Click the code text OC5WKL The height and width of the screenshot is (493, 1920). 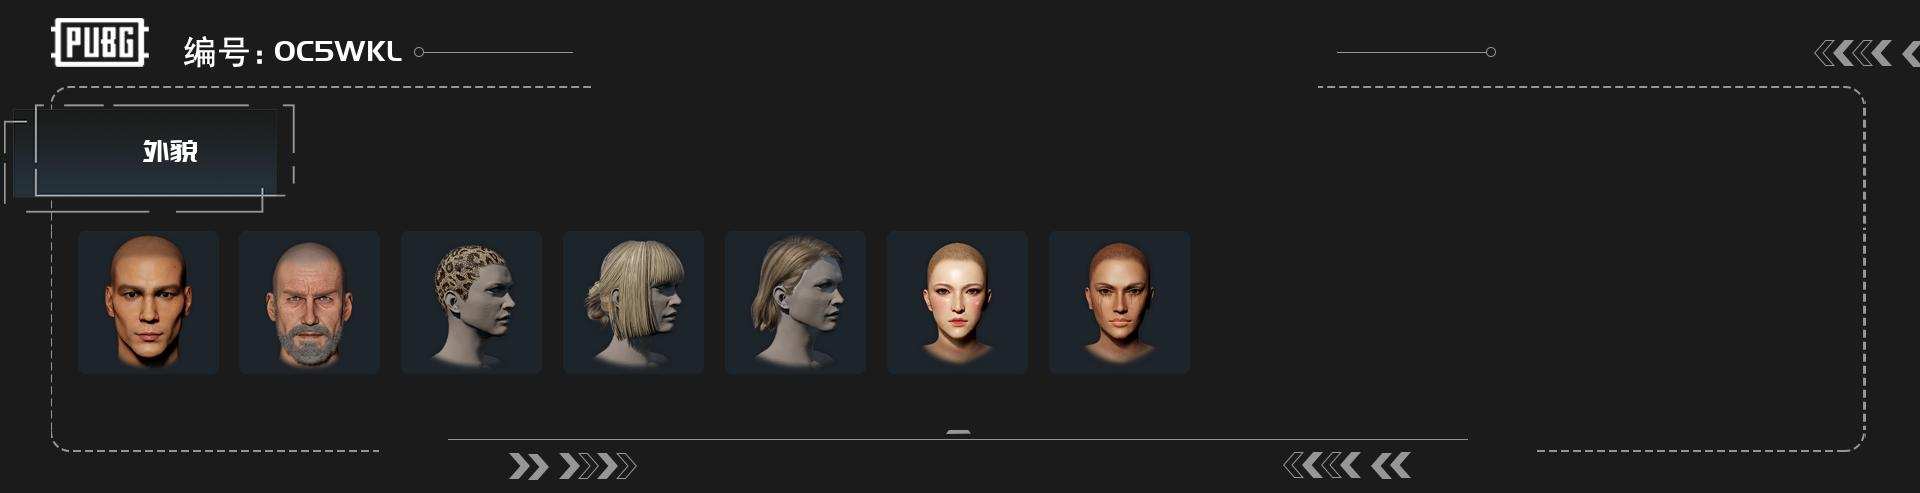click(338, 52)
